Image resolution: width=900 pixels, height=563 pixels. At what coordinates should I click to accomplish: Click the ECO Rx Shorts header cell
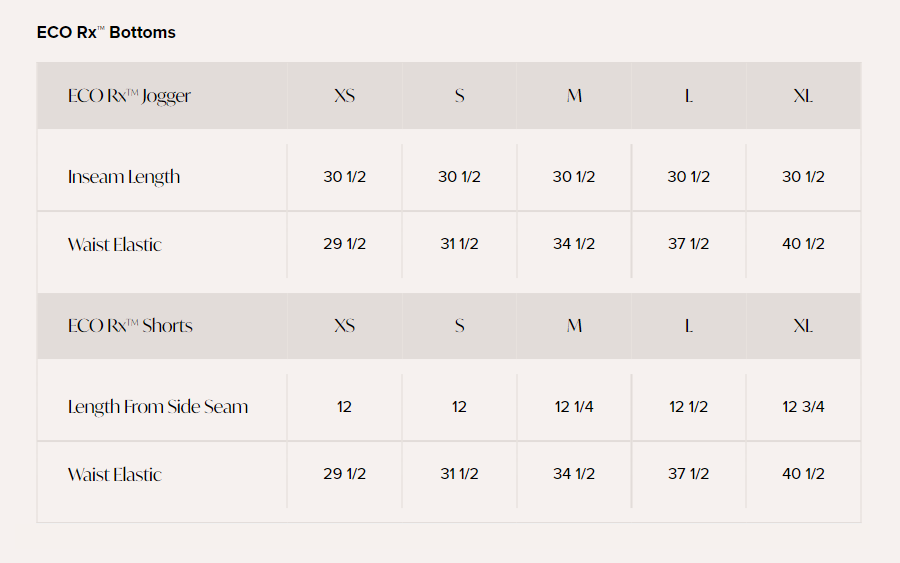[x=130, y=326]
